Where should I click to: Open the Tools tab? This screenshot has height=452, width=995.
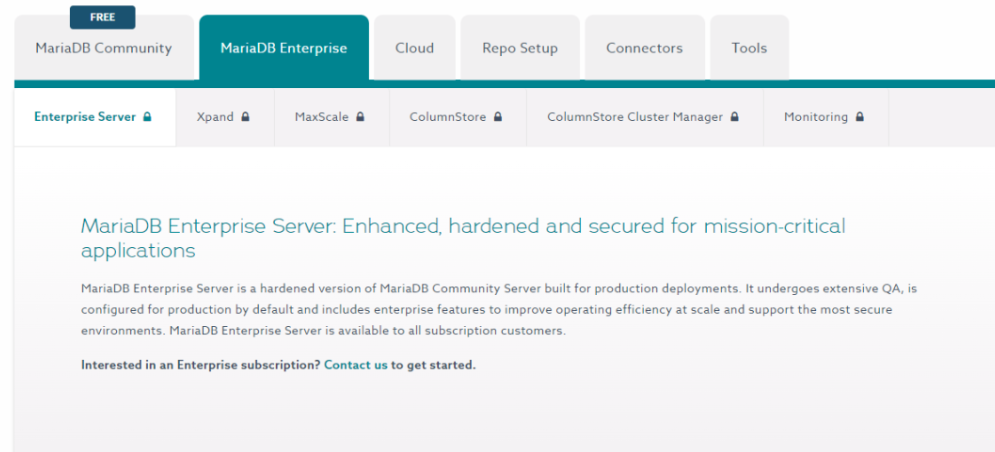tap(749, 48)
